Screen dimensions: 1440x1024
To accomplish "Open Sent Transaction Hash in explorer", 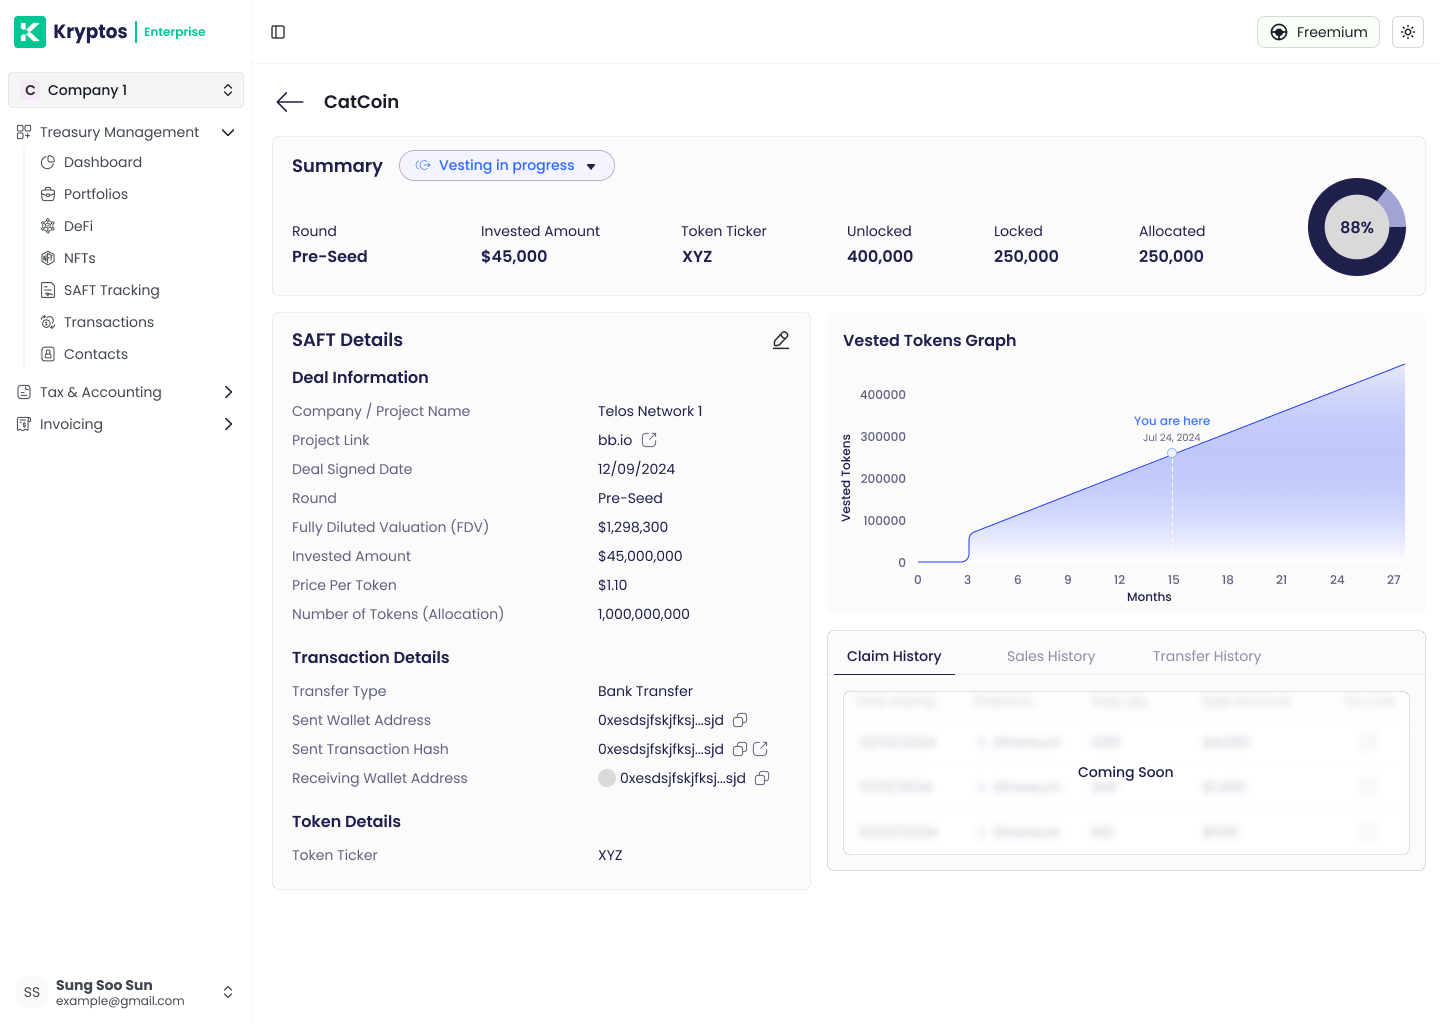I will (x=760, y=749).
